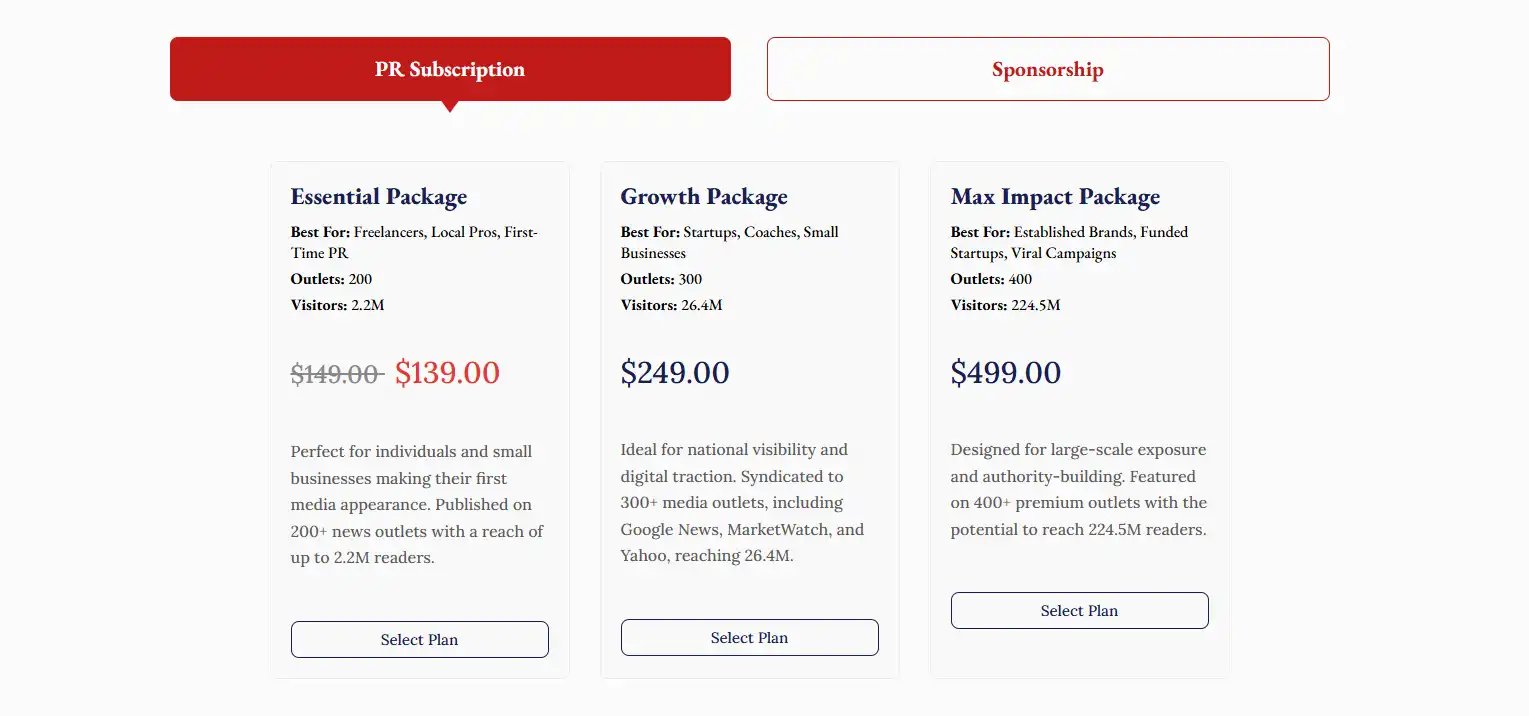Screen dimensions: 1529x716
Task: Click the 'Best For: Startups, Coaches' text
Action: 730,242
